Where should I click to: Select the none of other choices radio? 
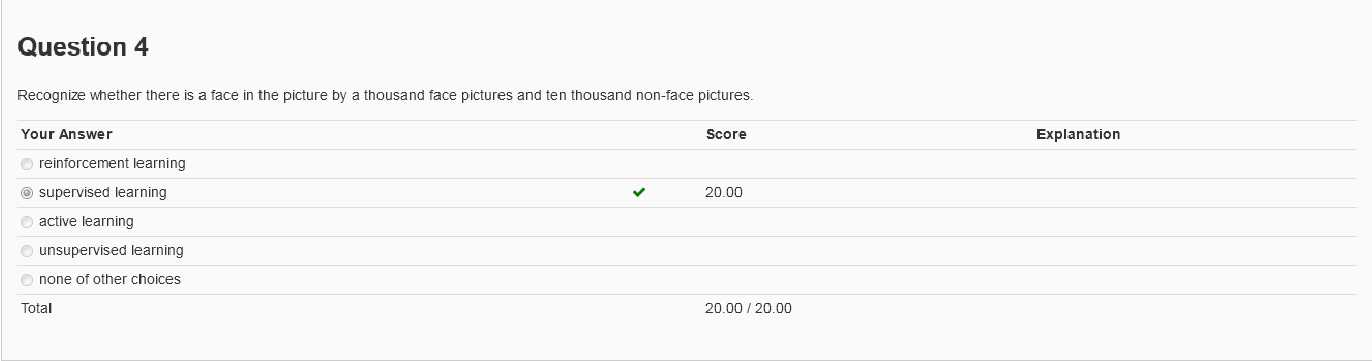(x=27, y=280)
